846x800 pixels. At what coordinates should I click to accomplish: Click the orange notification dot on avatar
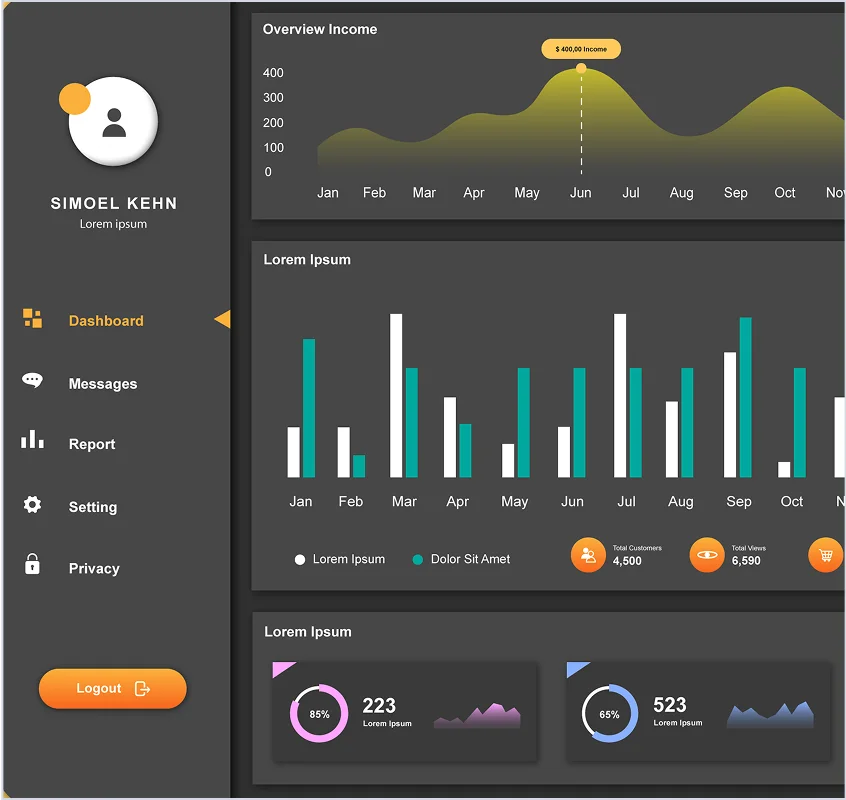74,99
